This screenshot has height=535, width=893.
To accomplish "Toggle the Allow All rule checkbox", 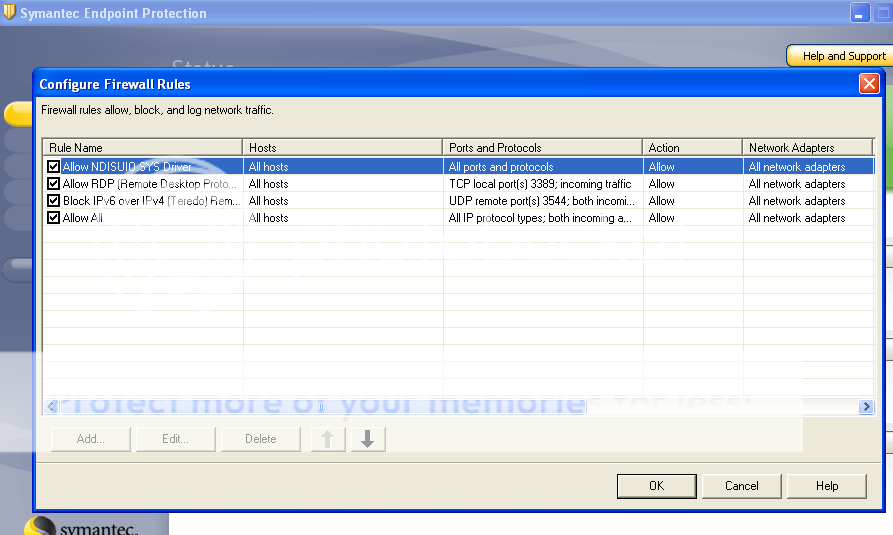I will point(54,218).
